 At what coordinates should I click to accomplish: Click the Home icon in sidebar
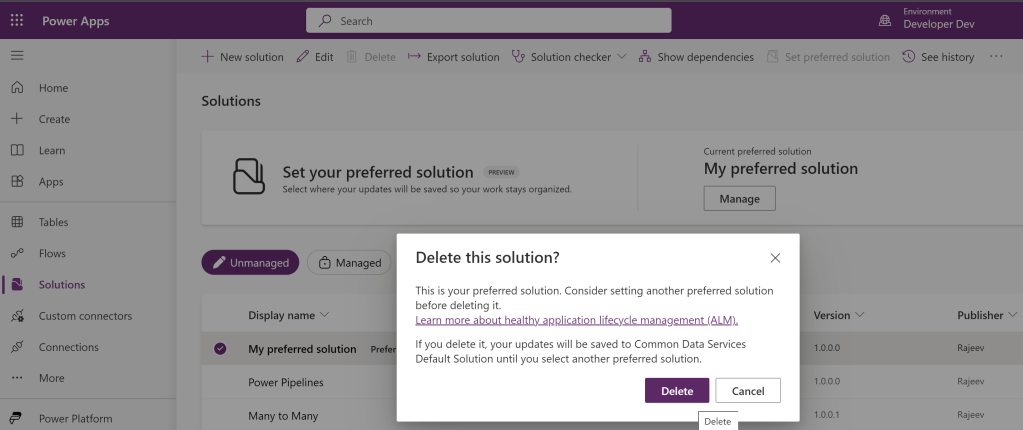(17, 88)
